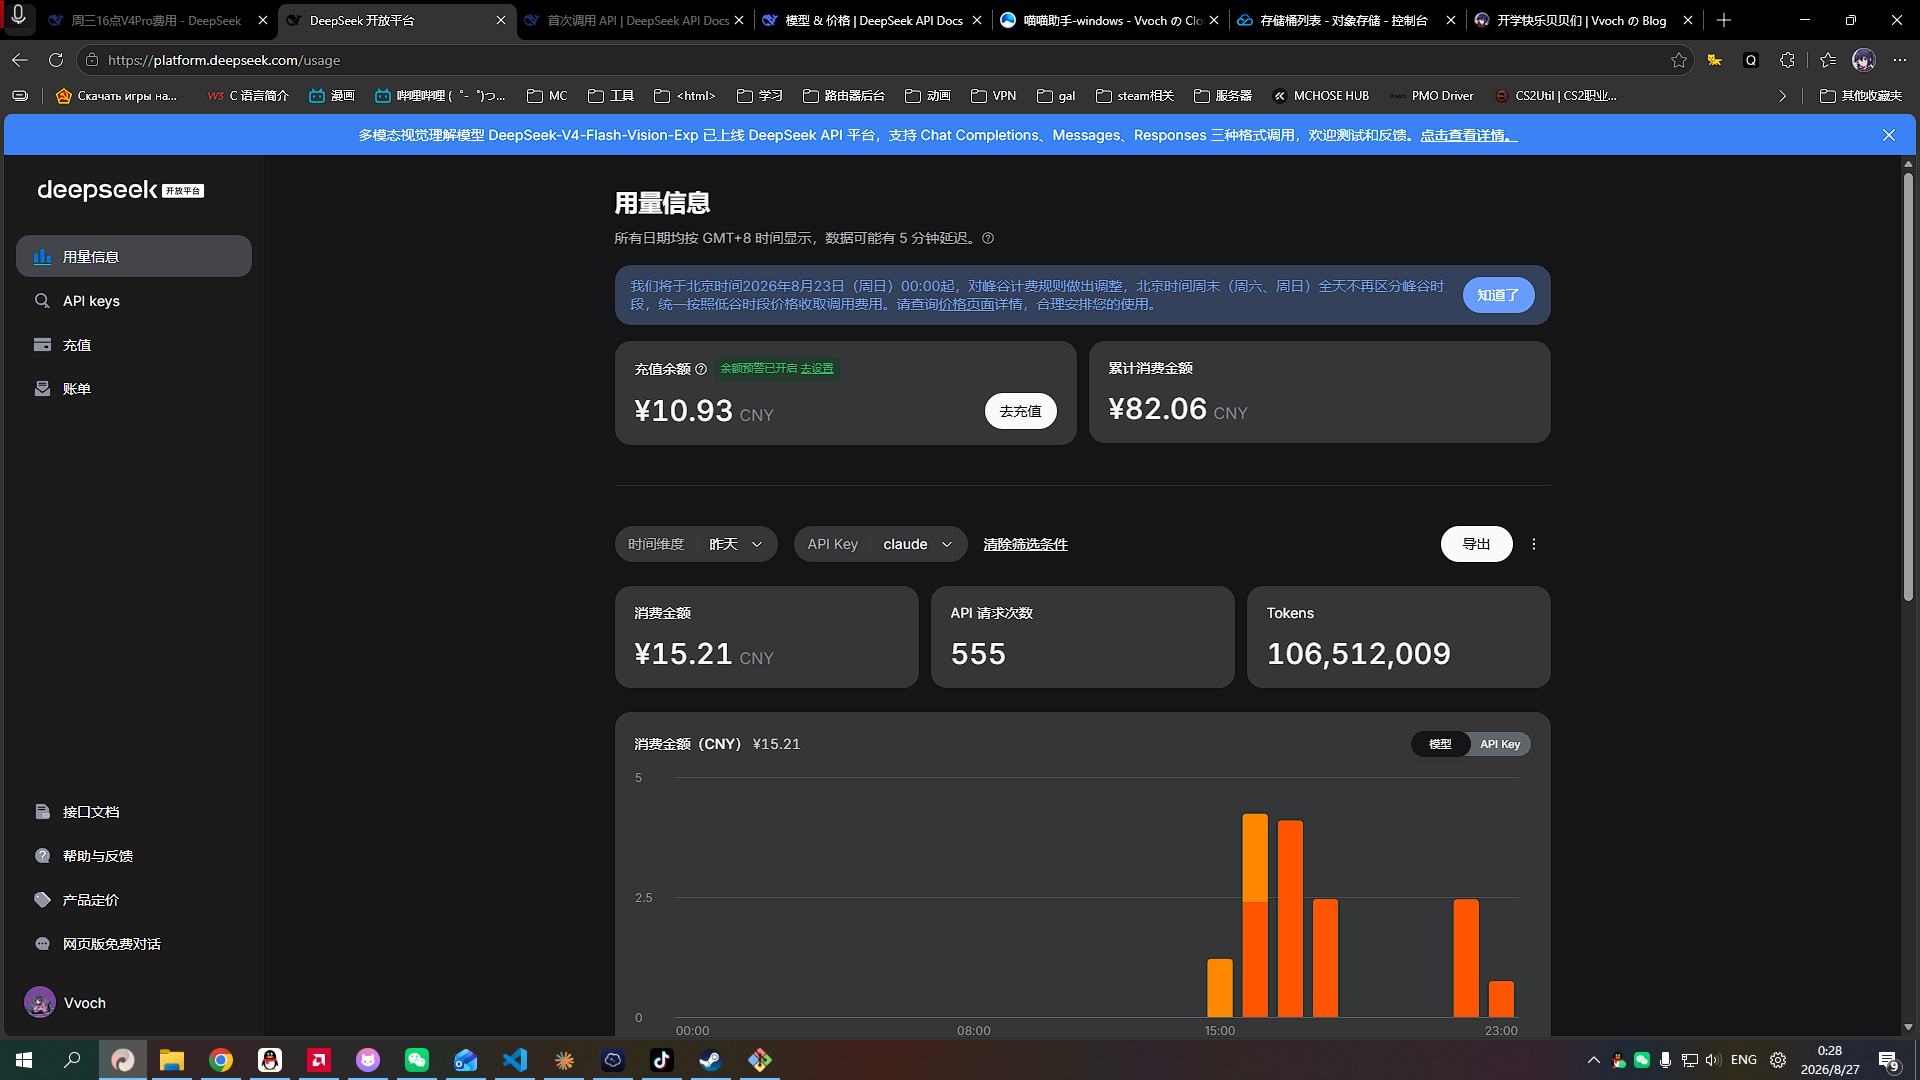Viewport: 1920px width, 1080px height.
Task: Open 点击查看详情 link in banner
Action: [x=1468, y=135]
